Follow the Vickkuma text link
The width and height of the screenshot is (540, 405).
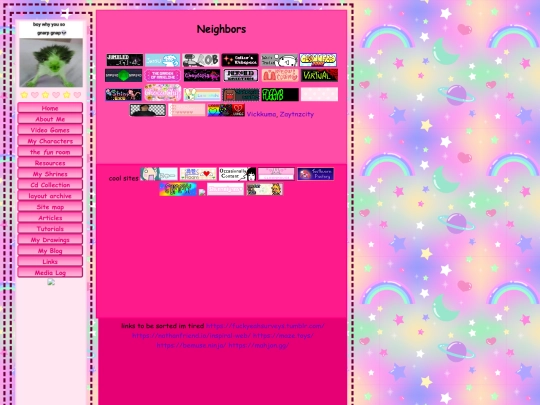(262, 114)
